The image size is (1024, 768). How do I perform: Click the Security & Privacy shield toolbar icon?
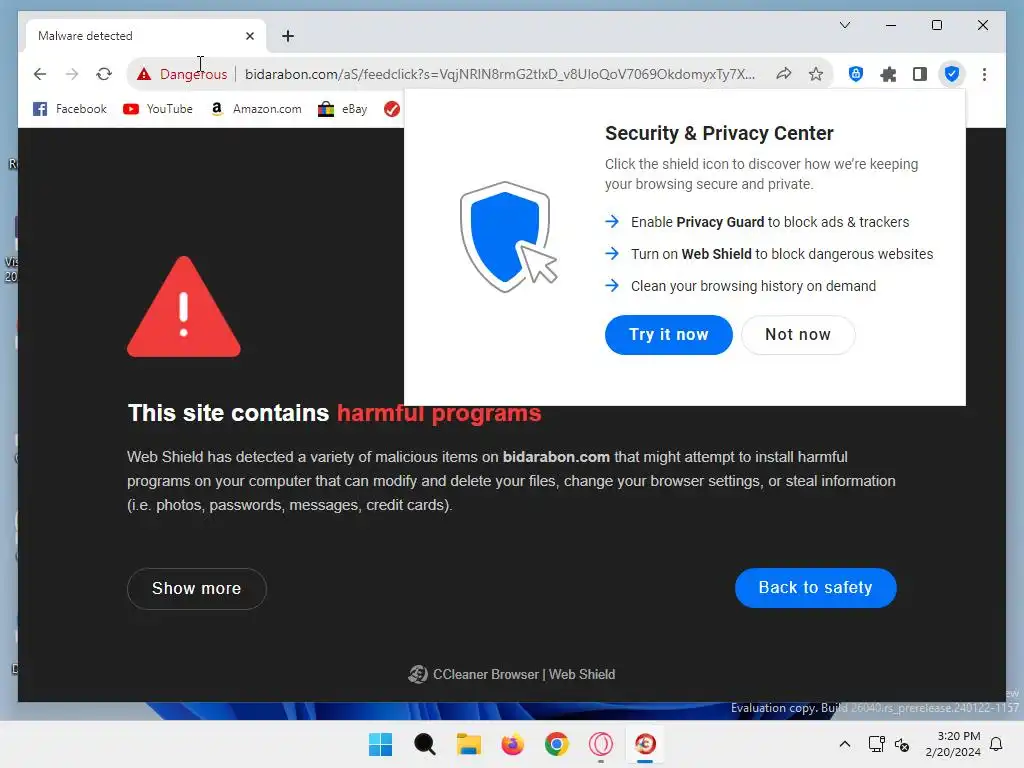click(952, 74)
